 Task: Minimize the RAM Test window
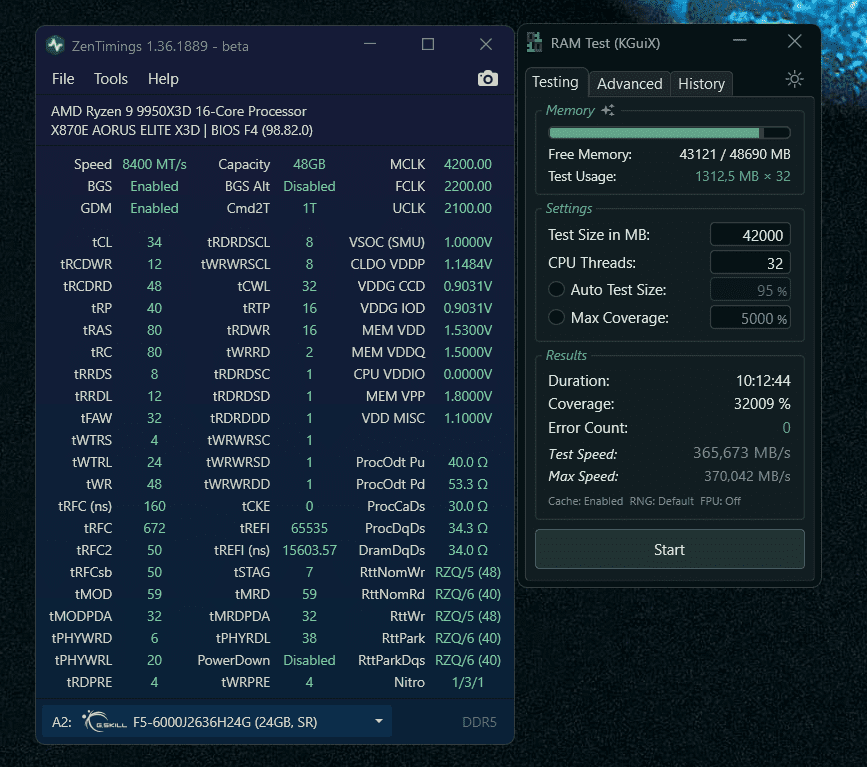tap(739, 41)
